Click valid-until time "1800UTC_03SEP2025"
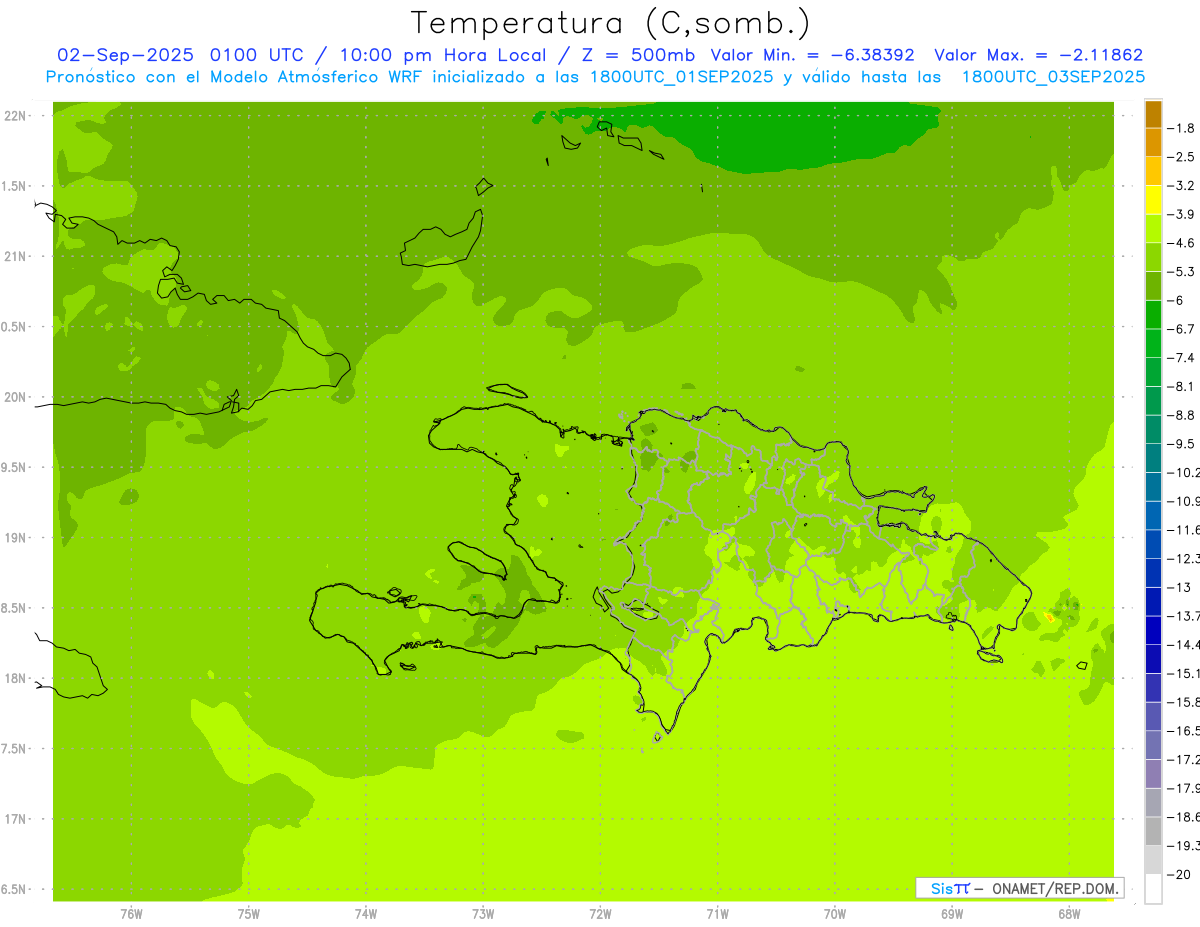Screen dimensions: 1200x927 [1053, 77]
